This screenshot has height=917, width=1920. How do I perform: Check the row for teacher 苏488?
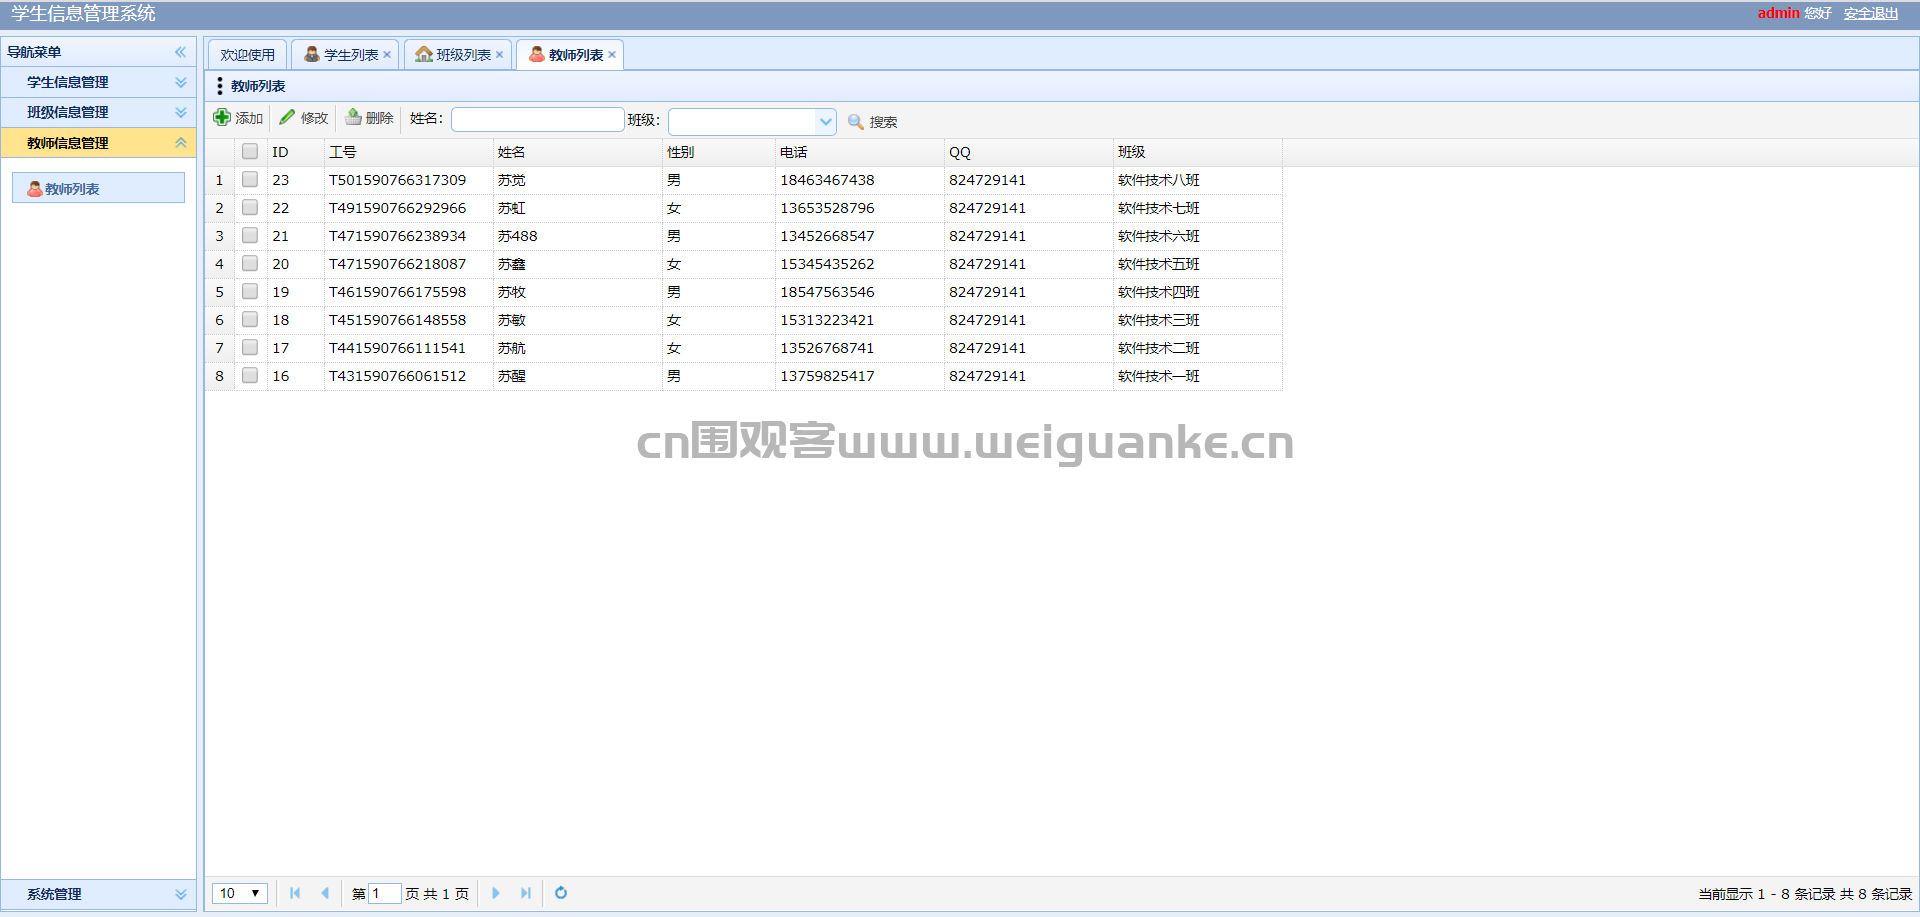pyautogui.click(x=250, y=236)
